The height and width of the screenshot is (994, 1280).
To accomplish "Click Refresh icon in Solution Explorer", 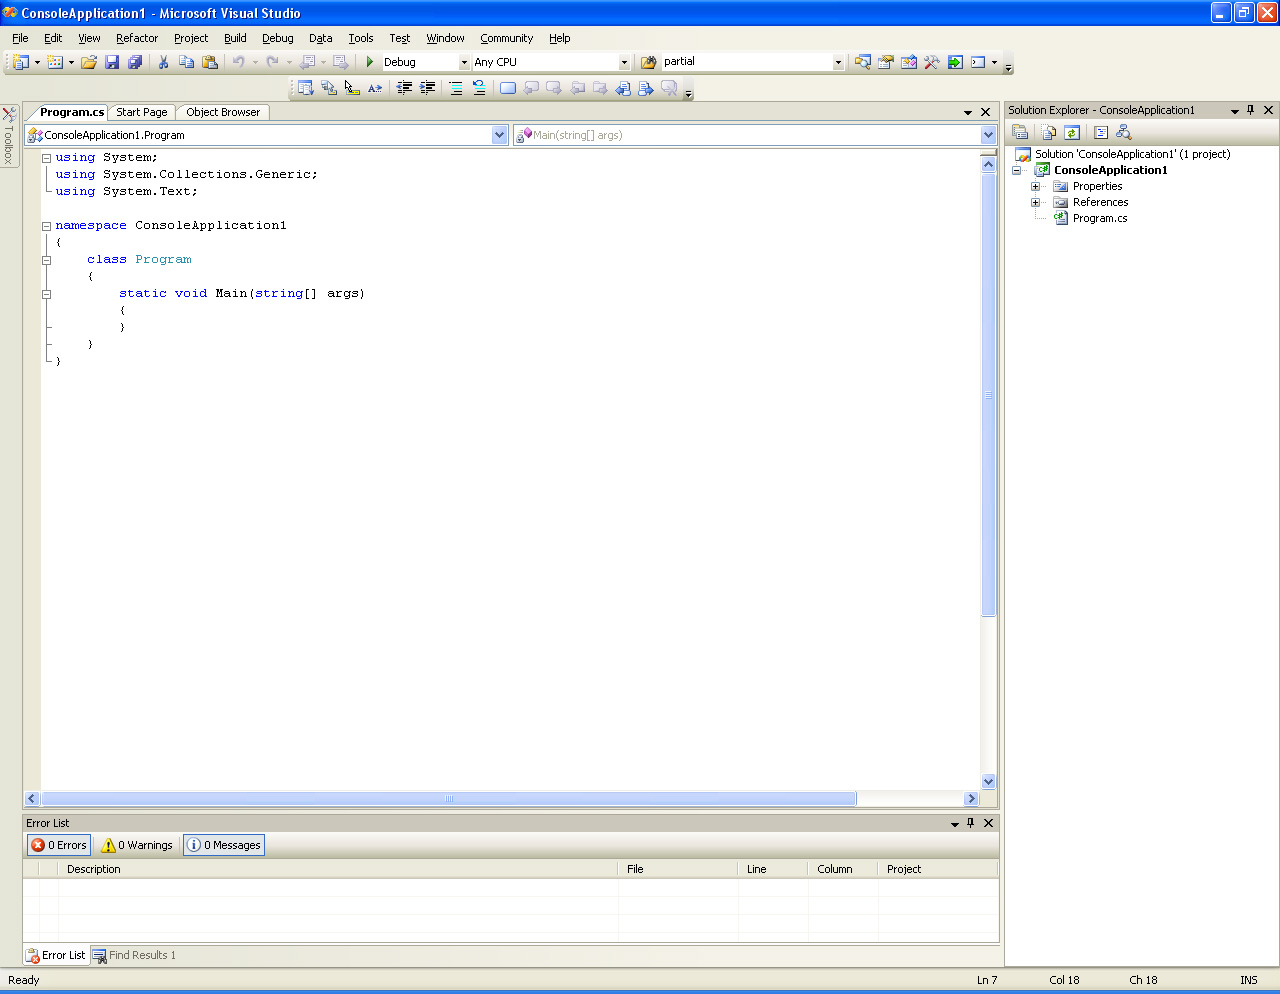I will [x=1072, y=132].
